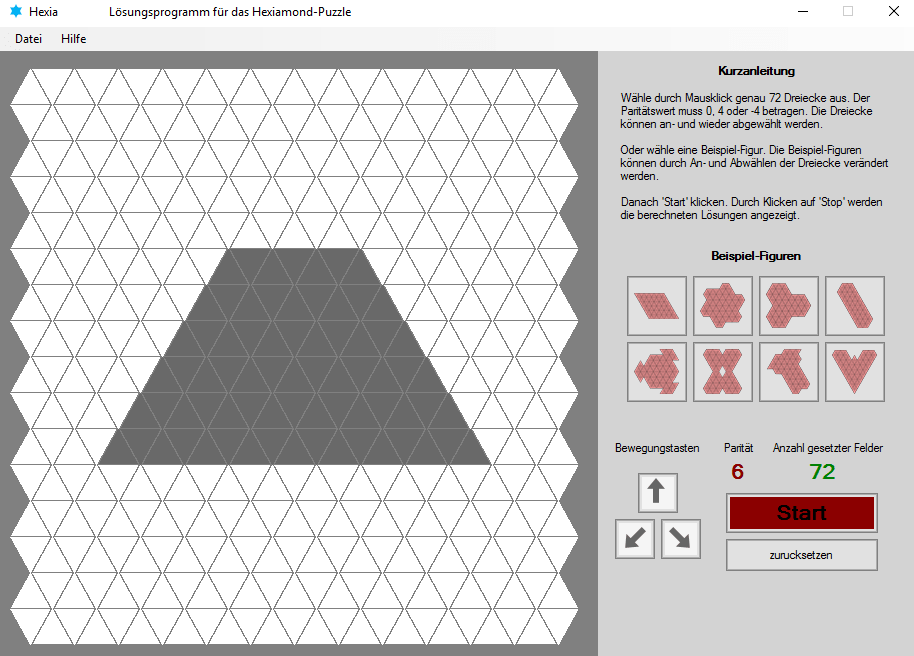Pick the slanted narrow bar example figure
Image resolution: width=914 pixels, height=656 pixels.
(x=855, y=306)
